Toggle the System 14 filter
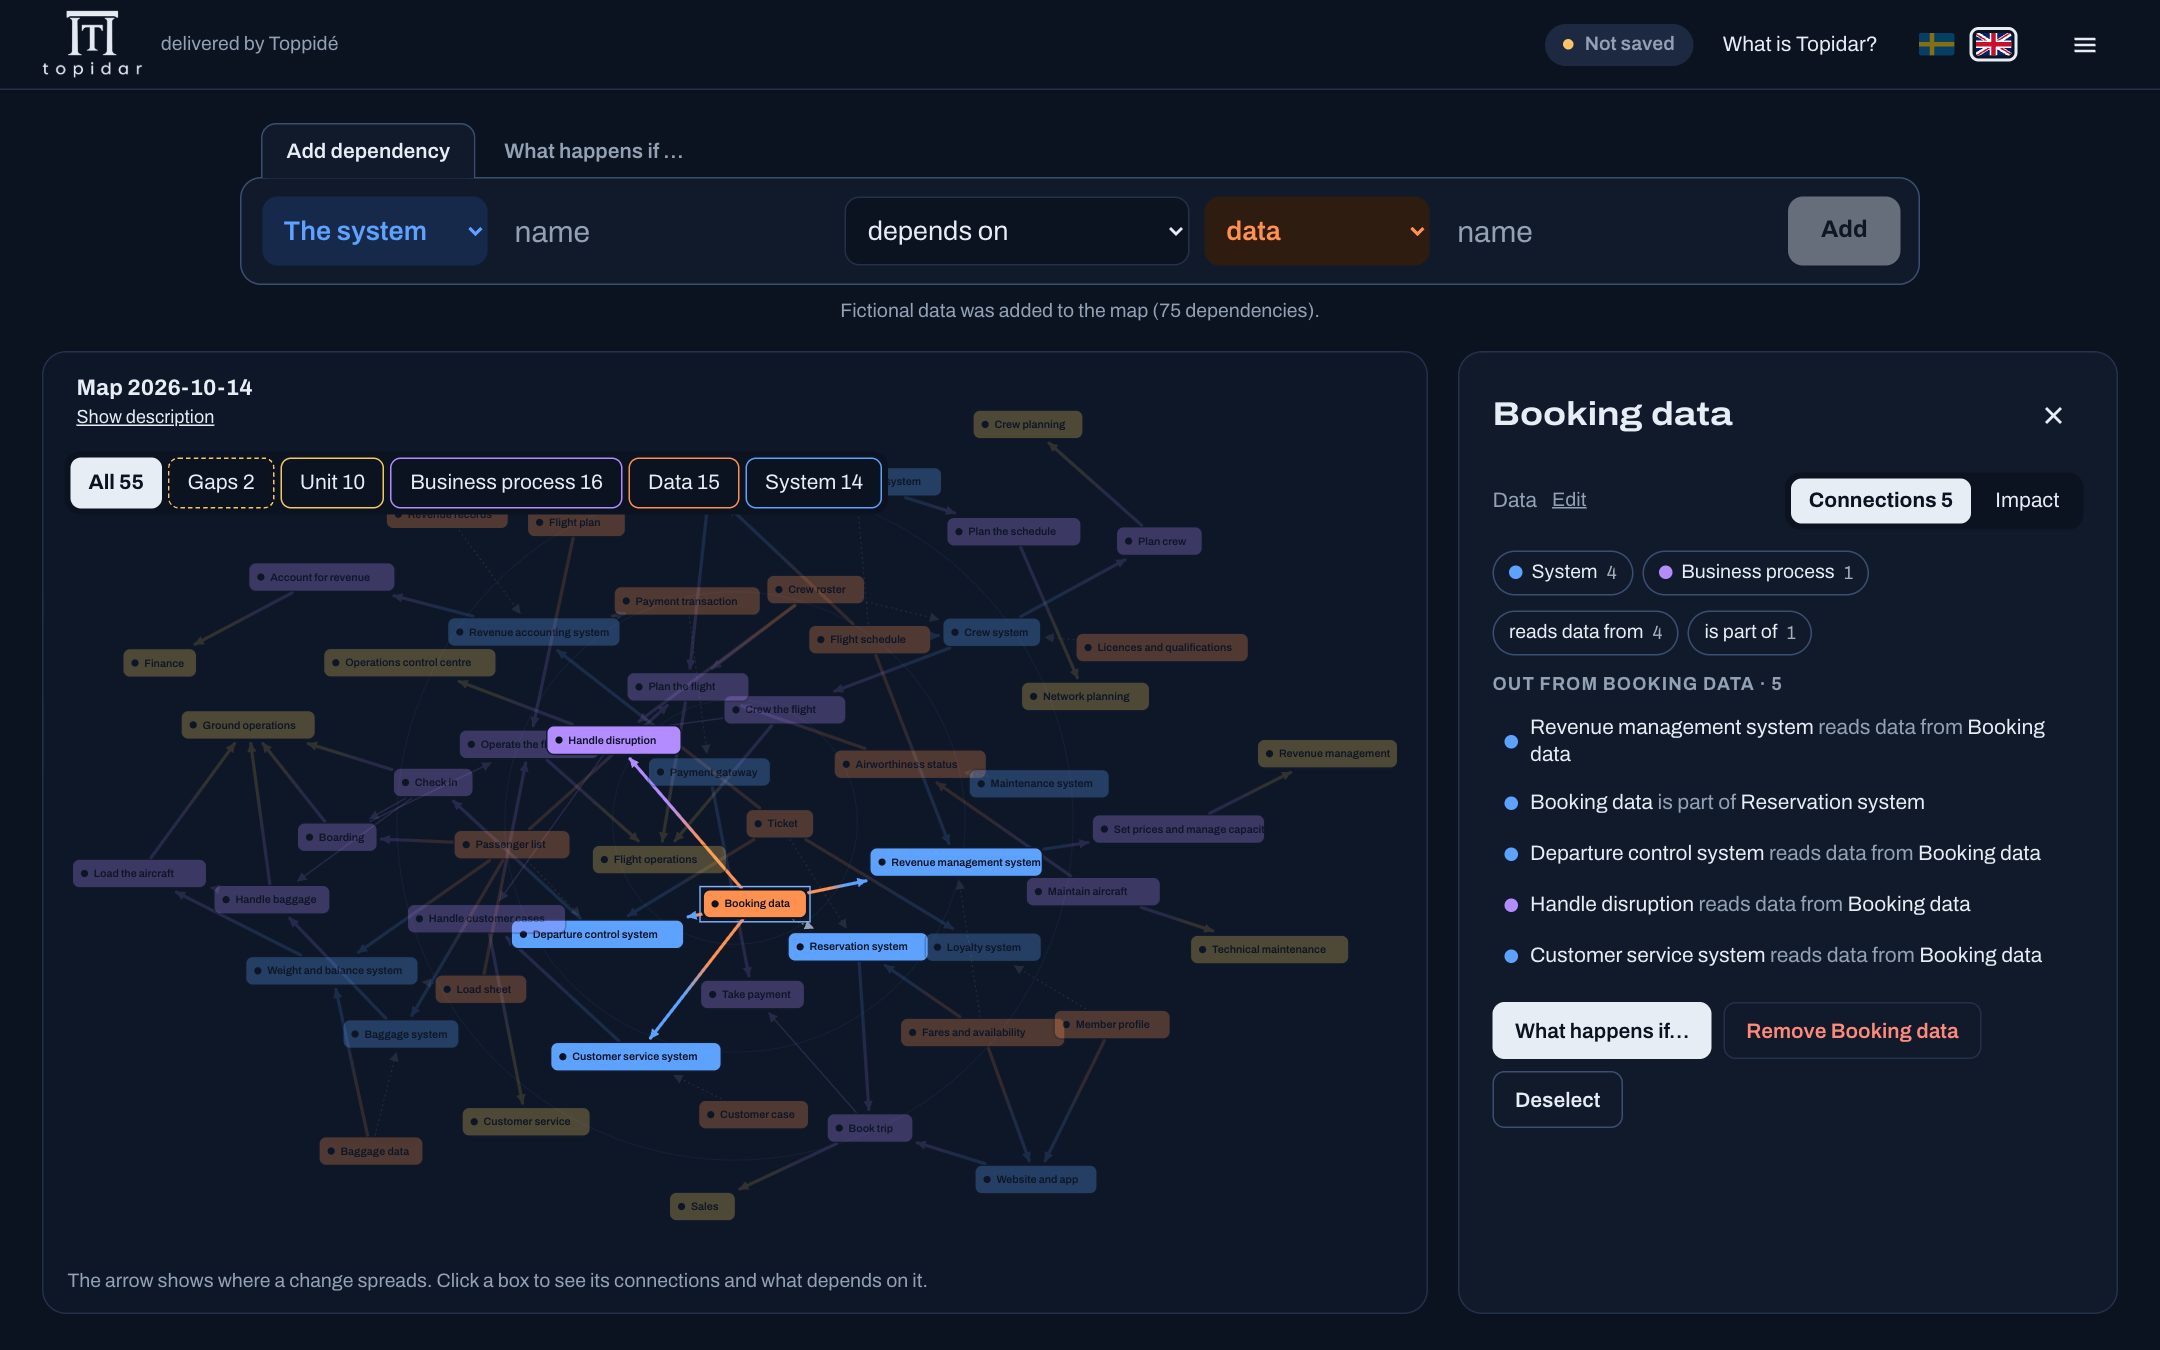This screenshot has height=1350, width=2160. pyautogui.click(x=813, y=482)
